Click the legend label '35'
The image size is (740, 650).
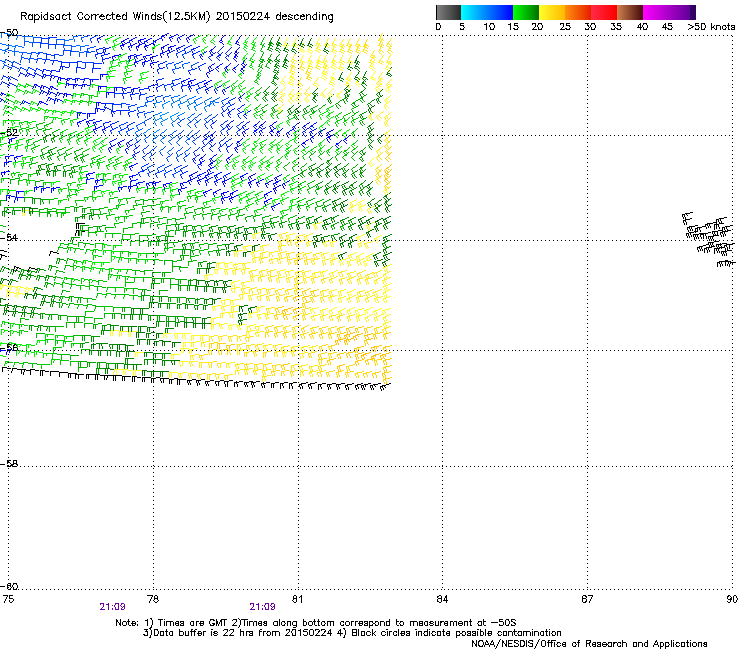coord(616,27)
